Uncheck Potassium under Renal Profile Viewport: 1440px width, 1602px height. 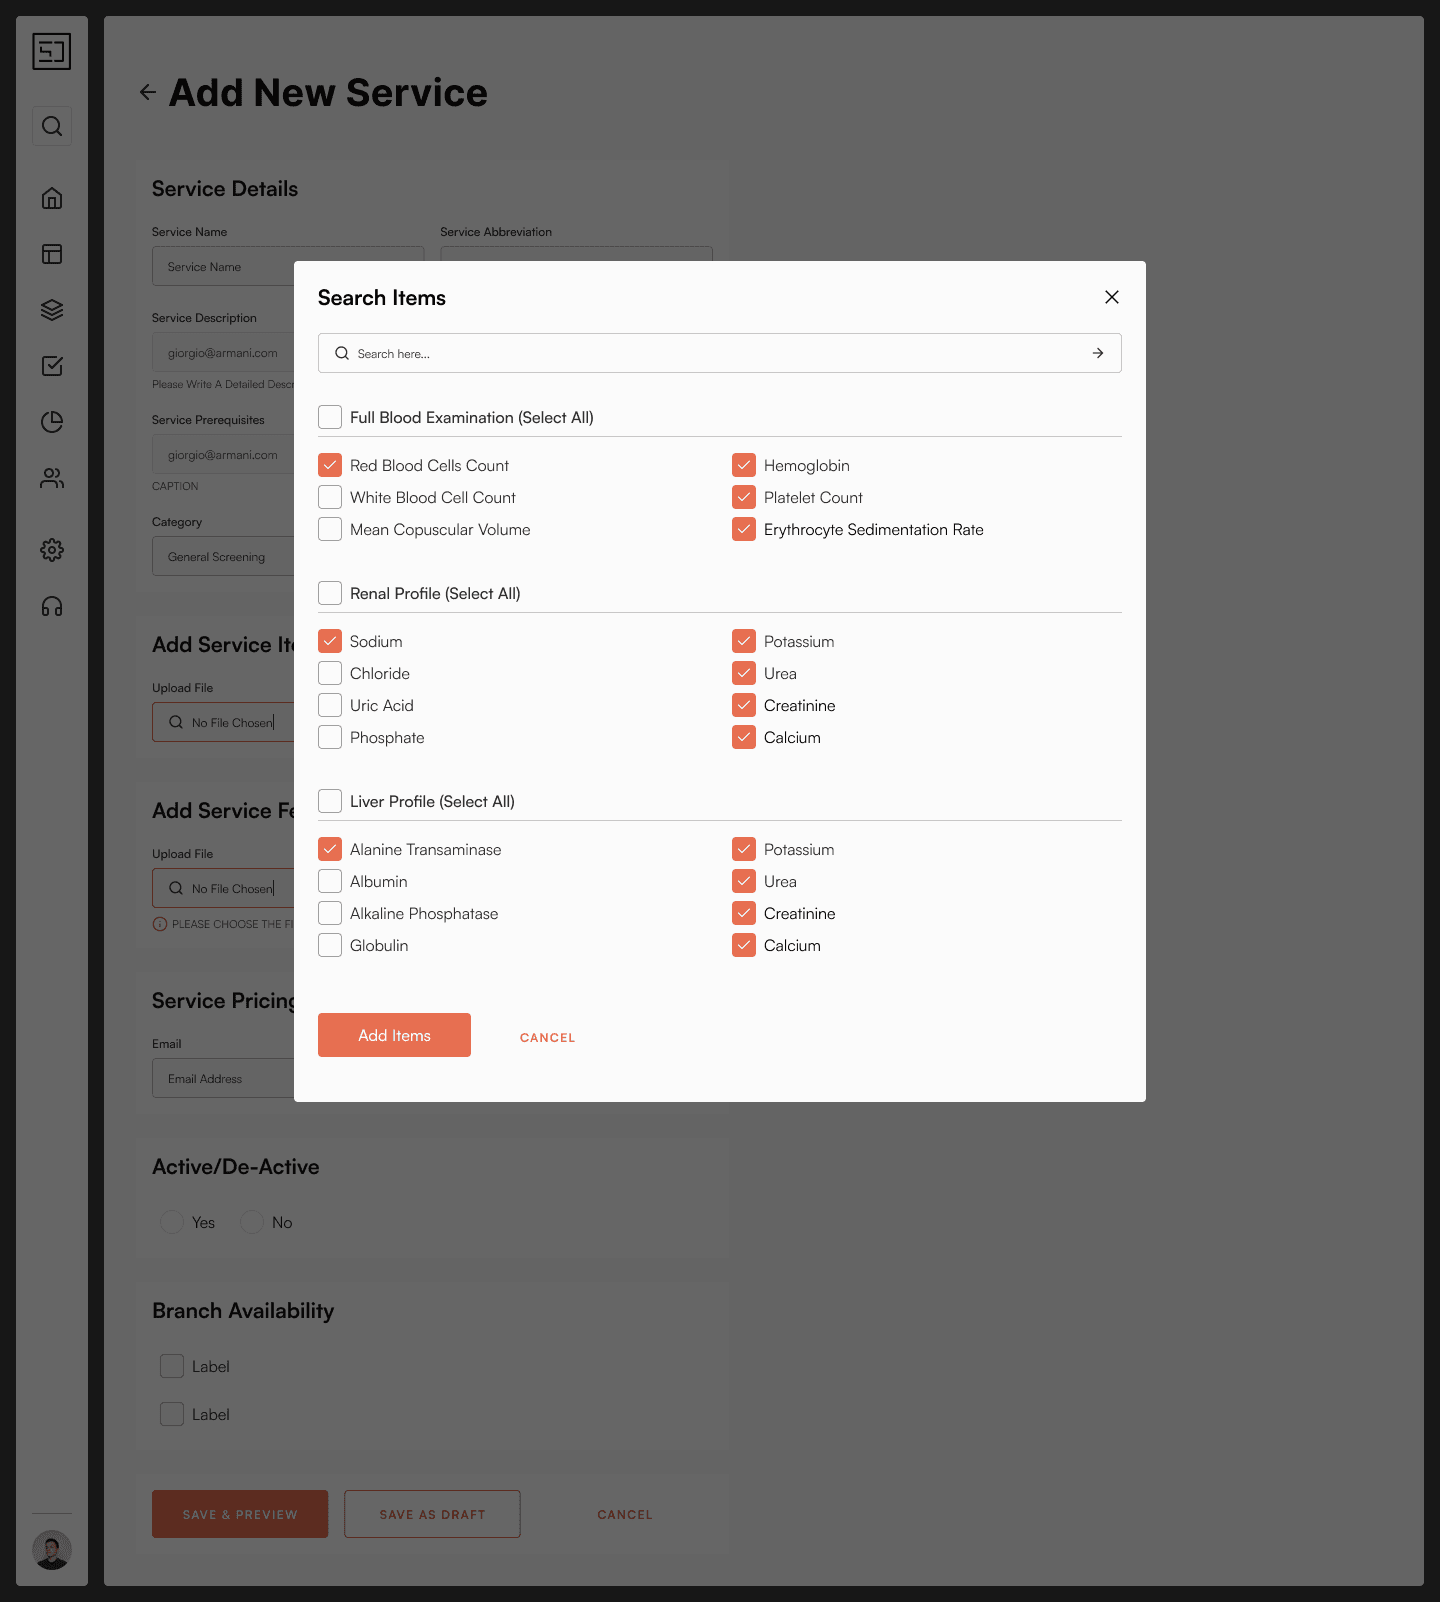744,641
